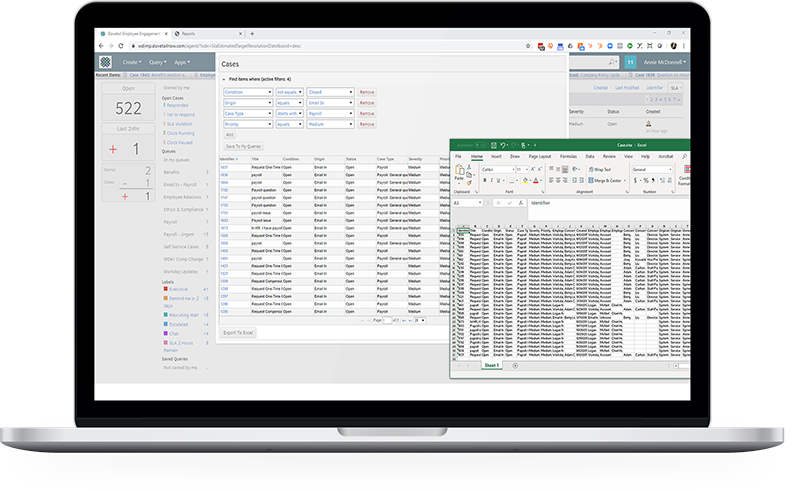Screen dimensions: 800x491
Task: Open the Create menu
Action: click(132, 62)
